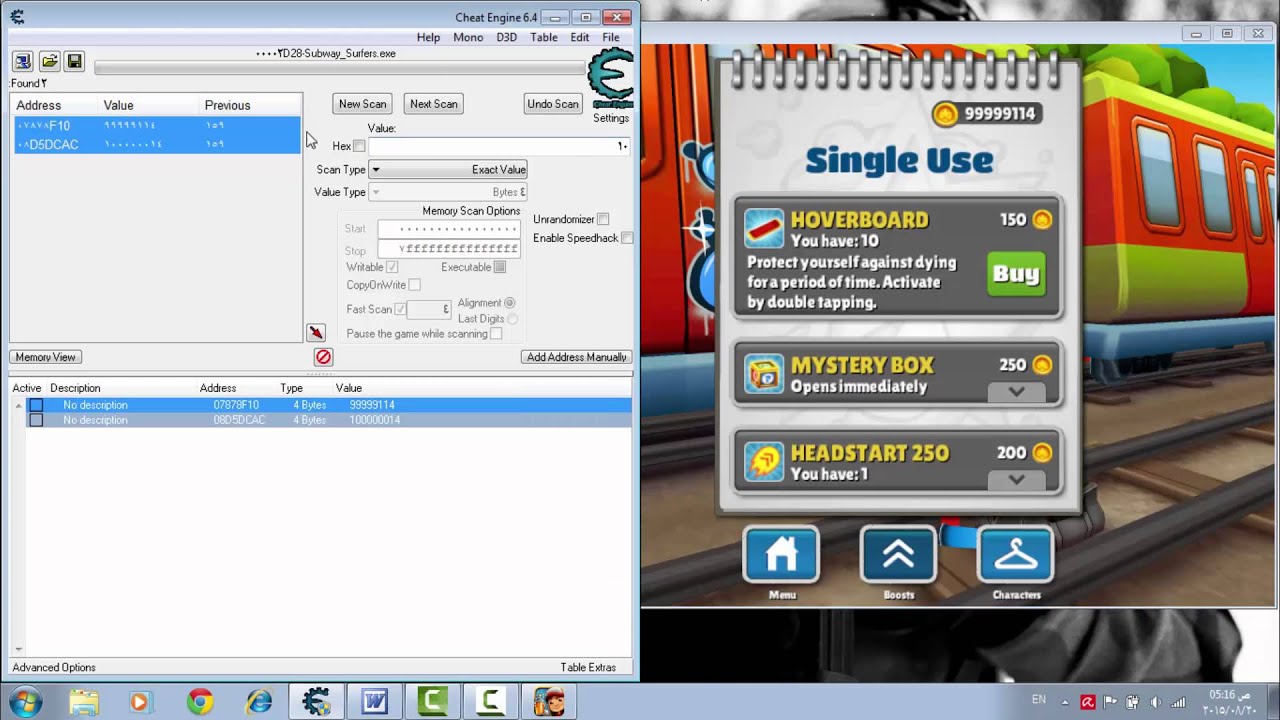
Task: Expand the Headstart 250 card chevron
Action: (x=1016, y=480)
